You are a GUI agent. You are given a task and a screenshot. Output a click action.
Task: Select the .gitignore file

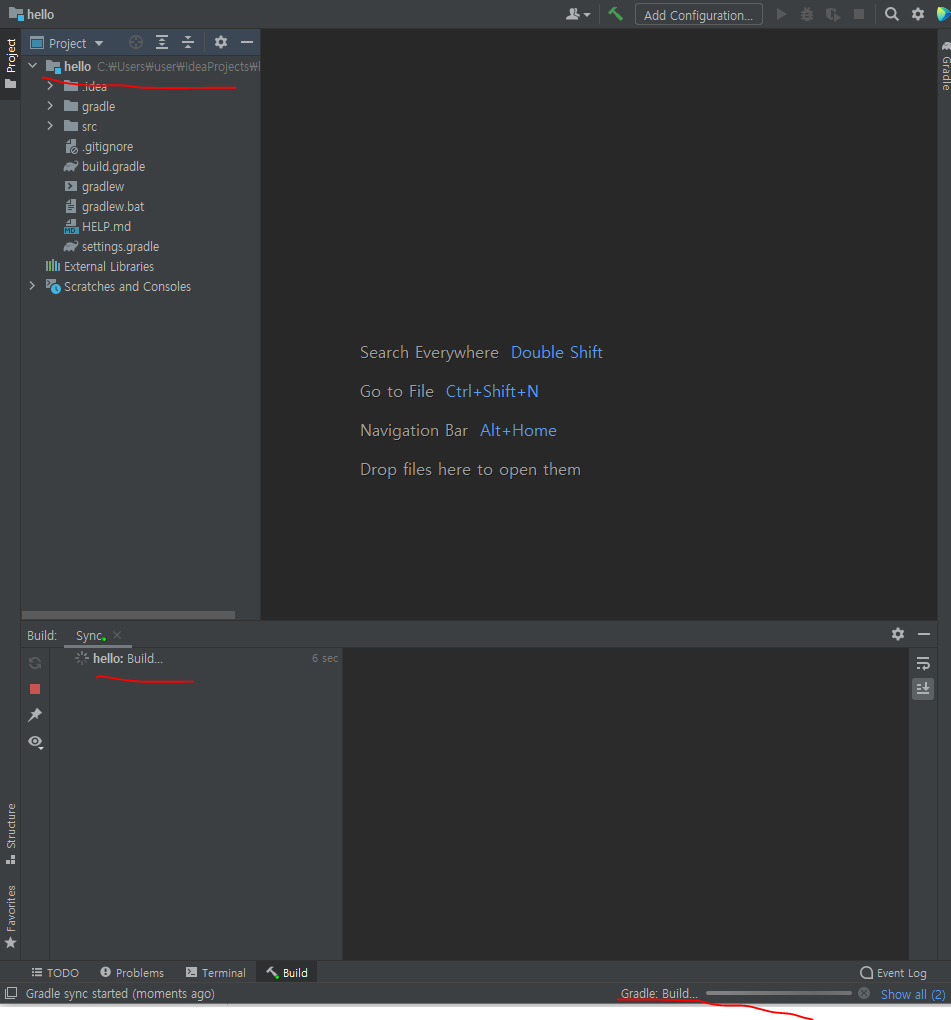point(99,147)
